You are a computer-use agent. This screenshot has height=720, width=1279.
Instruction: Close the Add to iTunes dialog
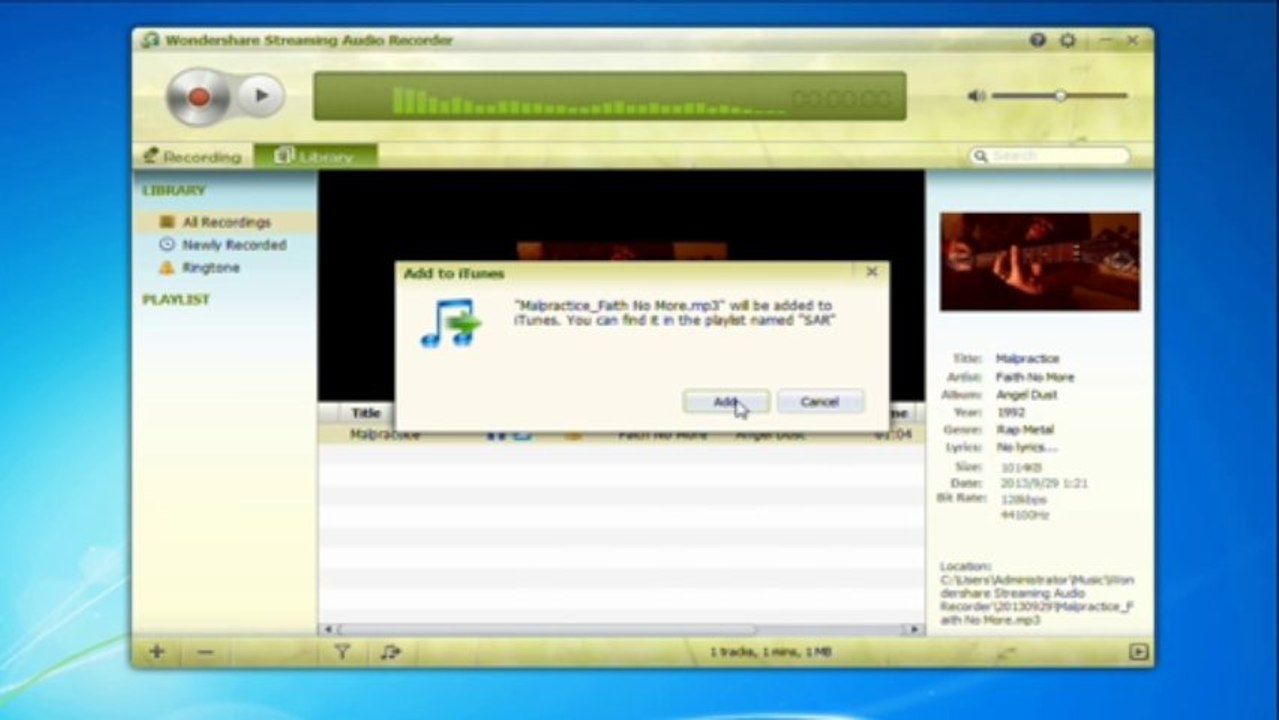(x=872, y=271)
